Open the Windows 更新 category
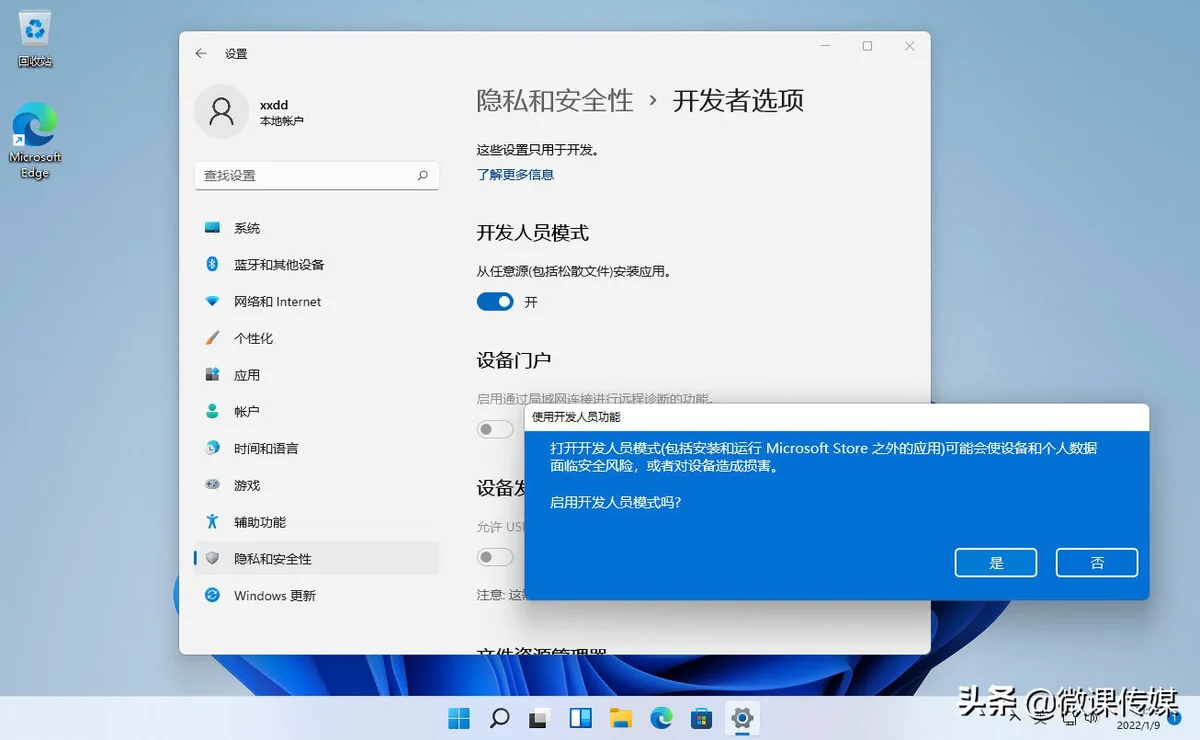The image size is (1200, 740). (317, 595)
